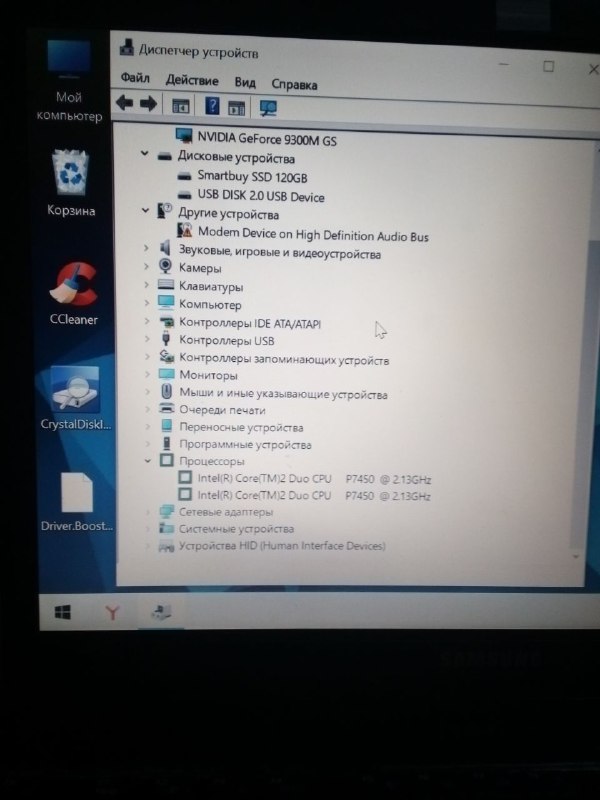This screenshot has height=800, width=600.
Task: Open the Корзина recycle bin icon
Action: (72, 180)
